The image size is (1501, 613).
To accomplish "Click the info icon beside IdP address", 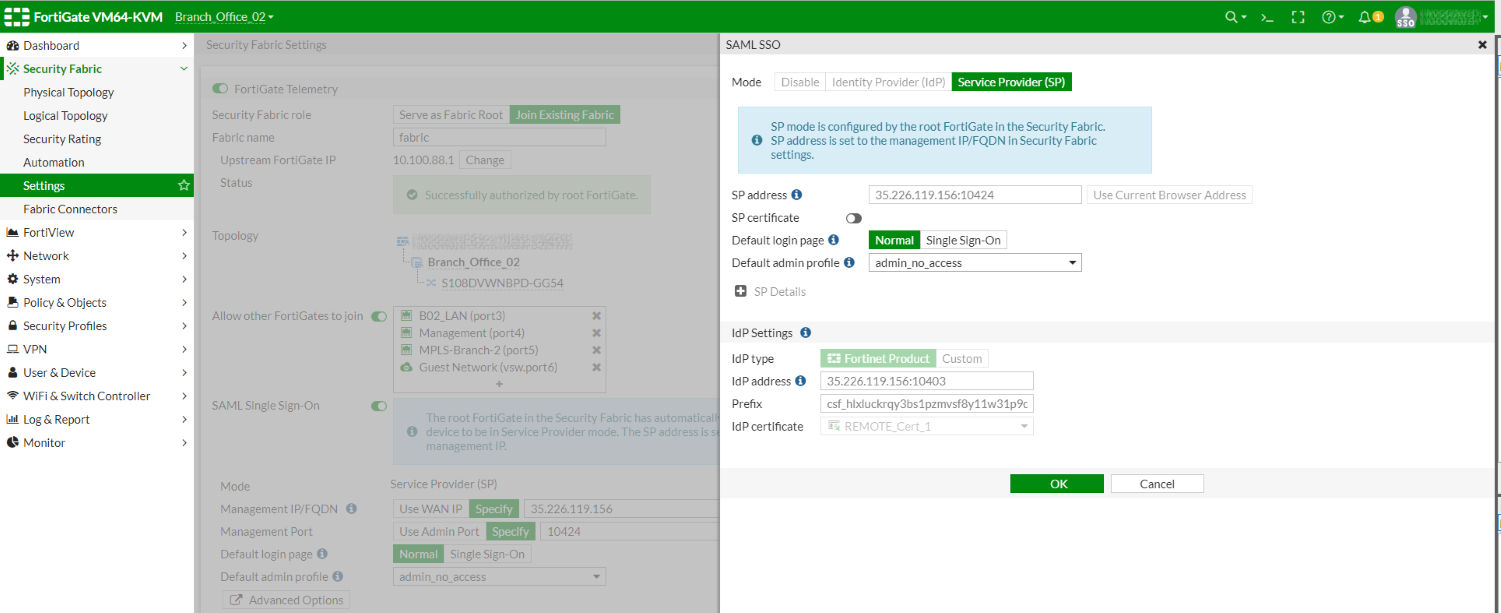I will pos(800,381).
